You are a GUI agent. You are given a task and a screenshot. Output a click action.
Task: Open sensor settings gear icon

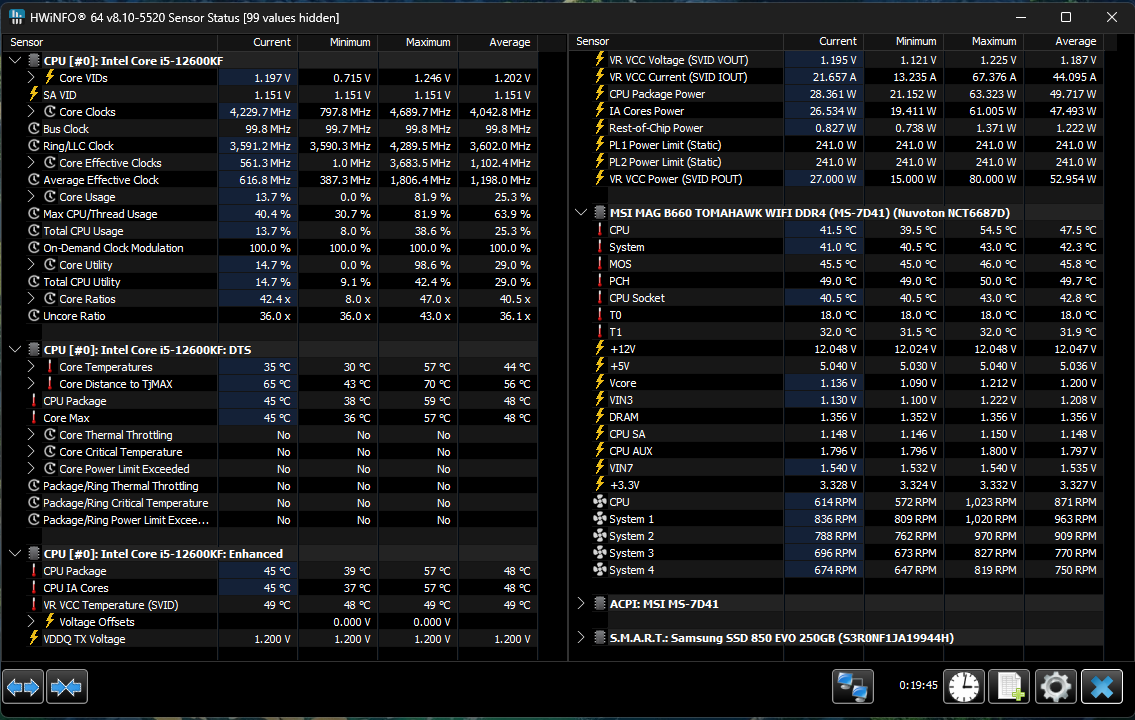pos(1055,687)
